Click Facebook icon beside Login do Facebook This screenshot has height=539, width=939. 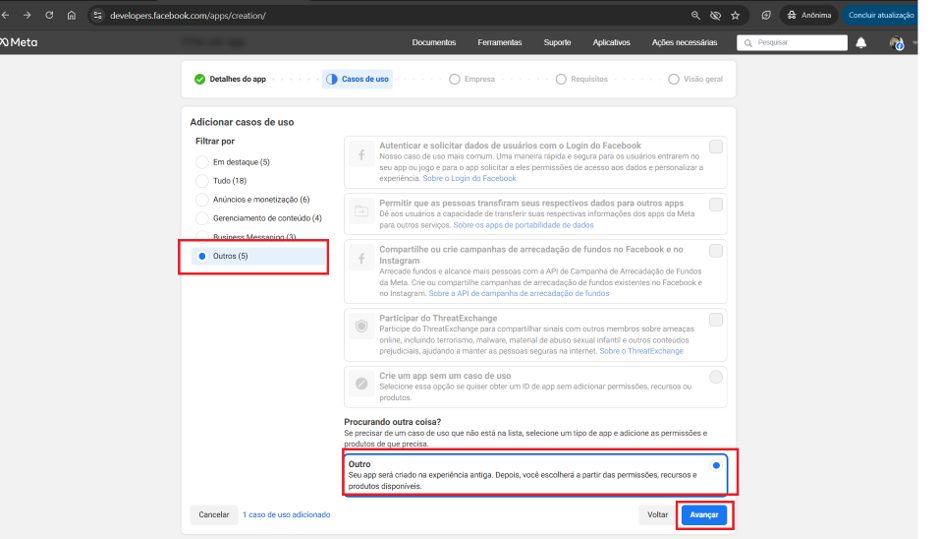pos(362,155)
